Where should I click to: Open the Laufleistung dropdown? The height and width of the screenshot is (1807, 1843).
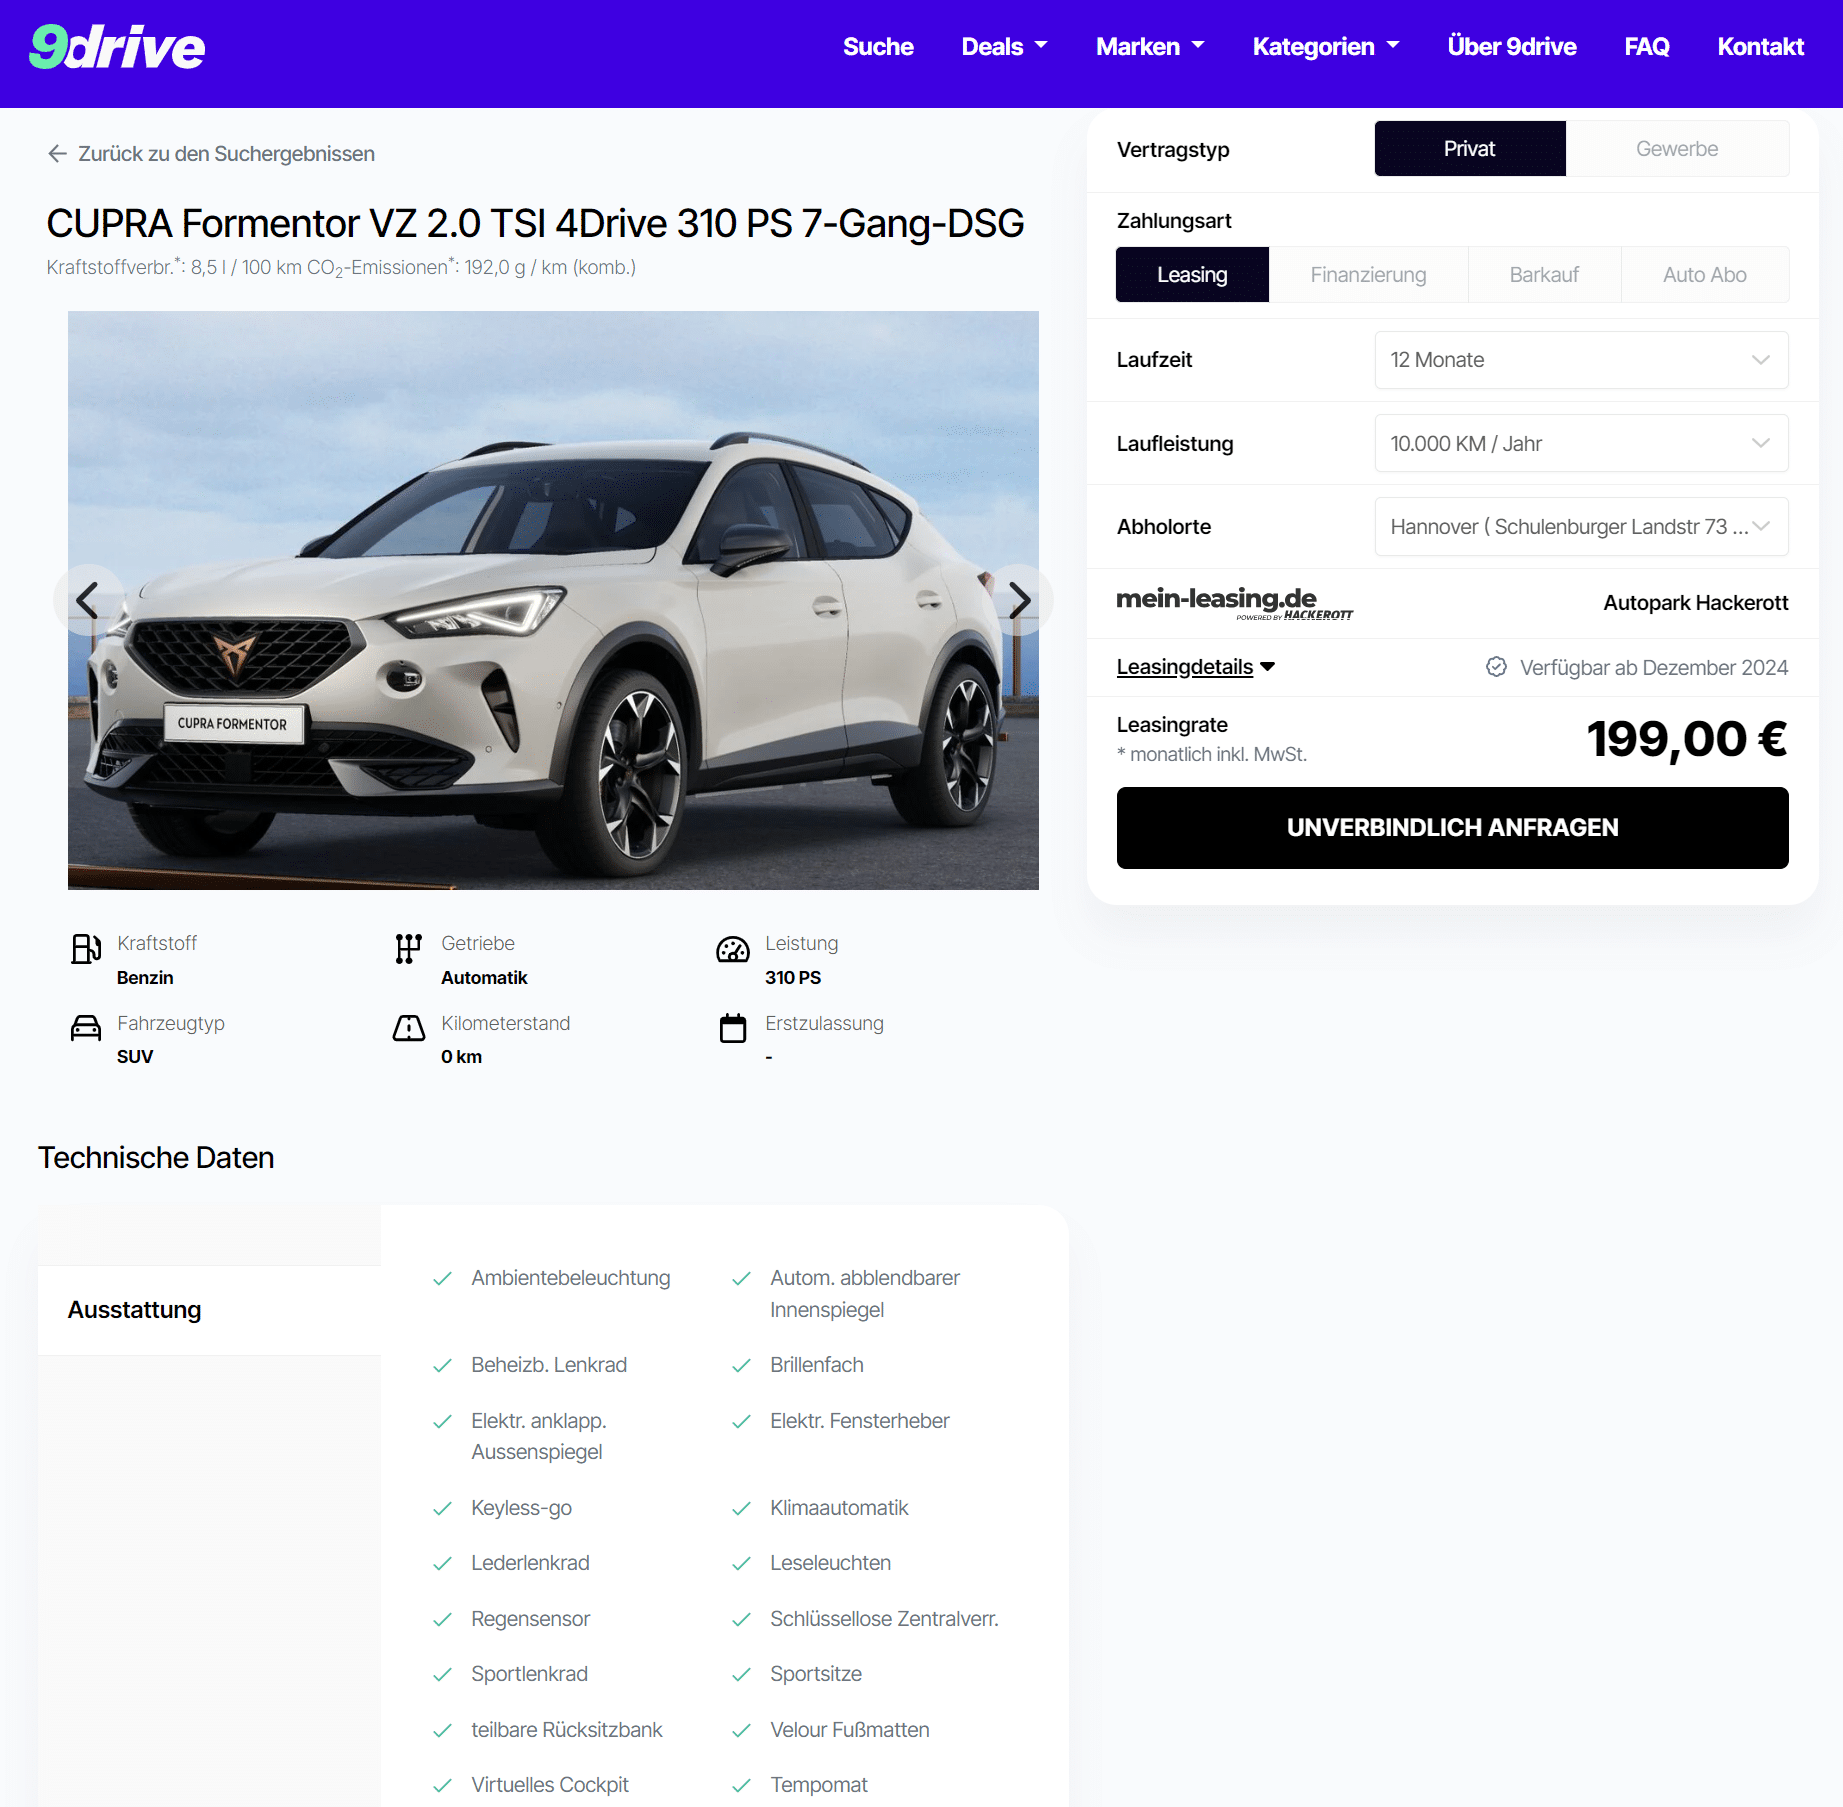(x=1581, y=444)
